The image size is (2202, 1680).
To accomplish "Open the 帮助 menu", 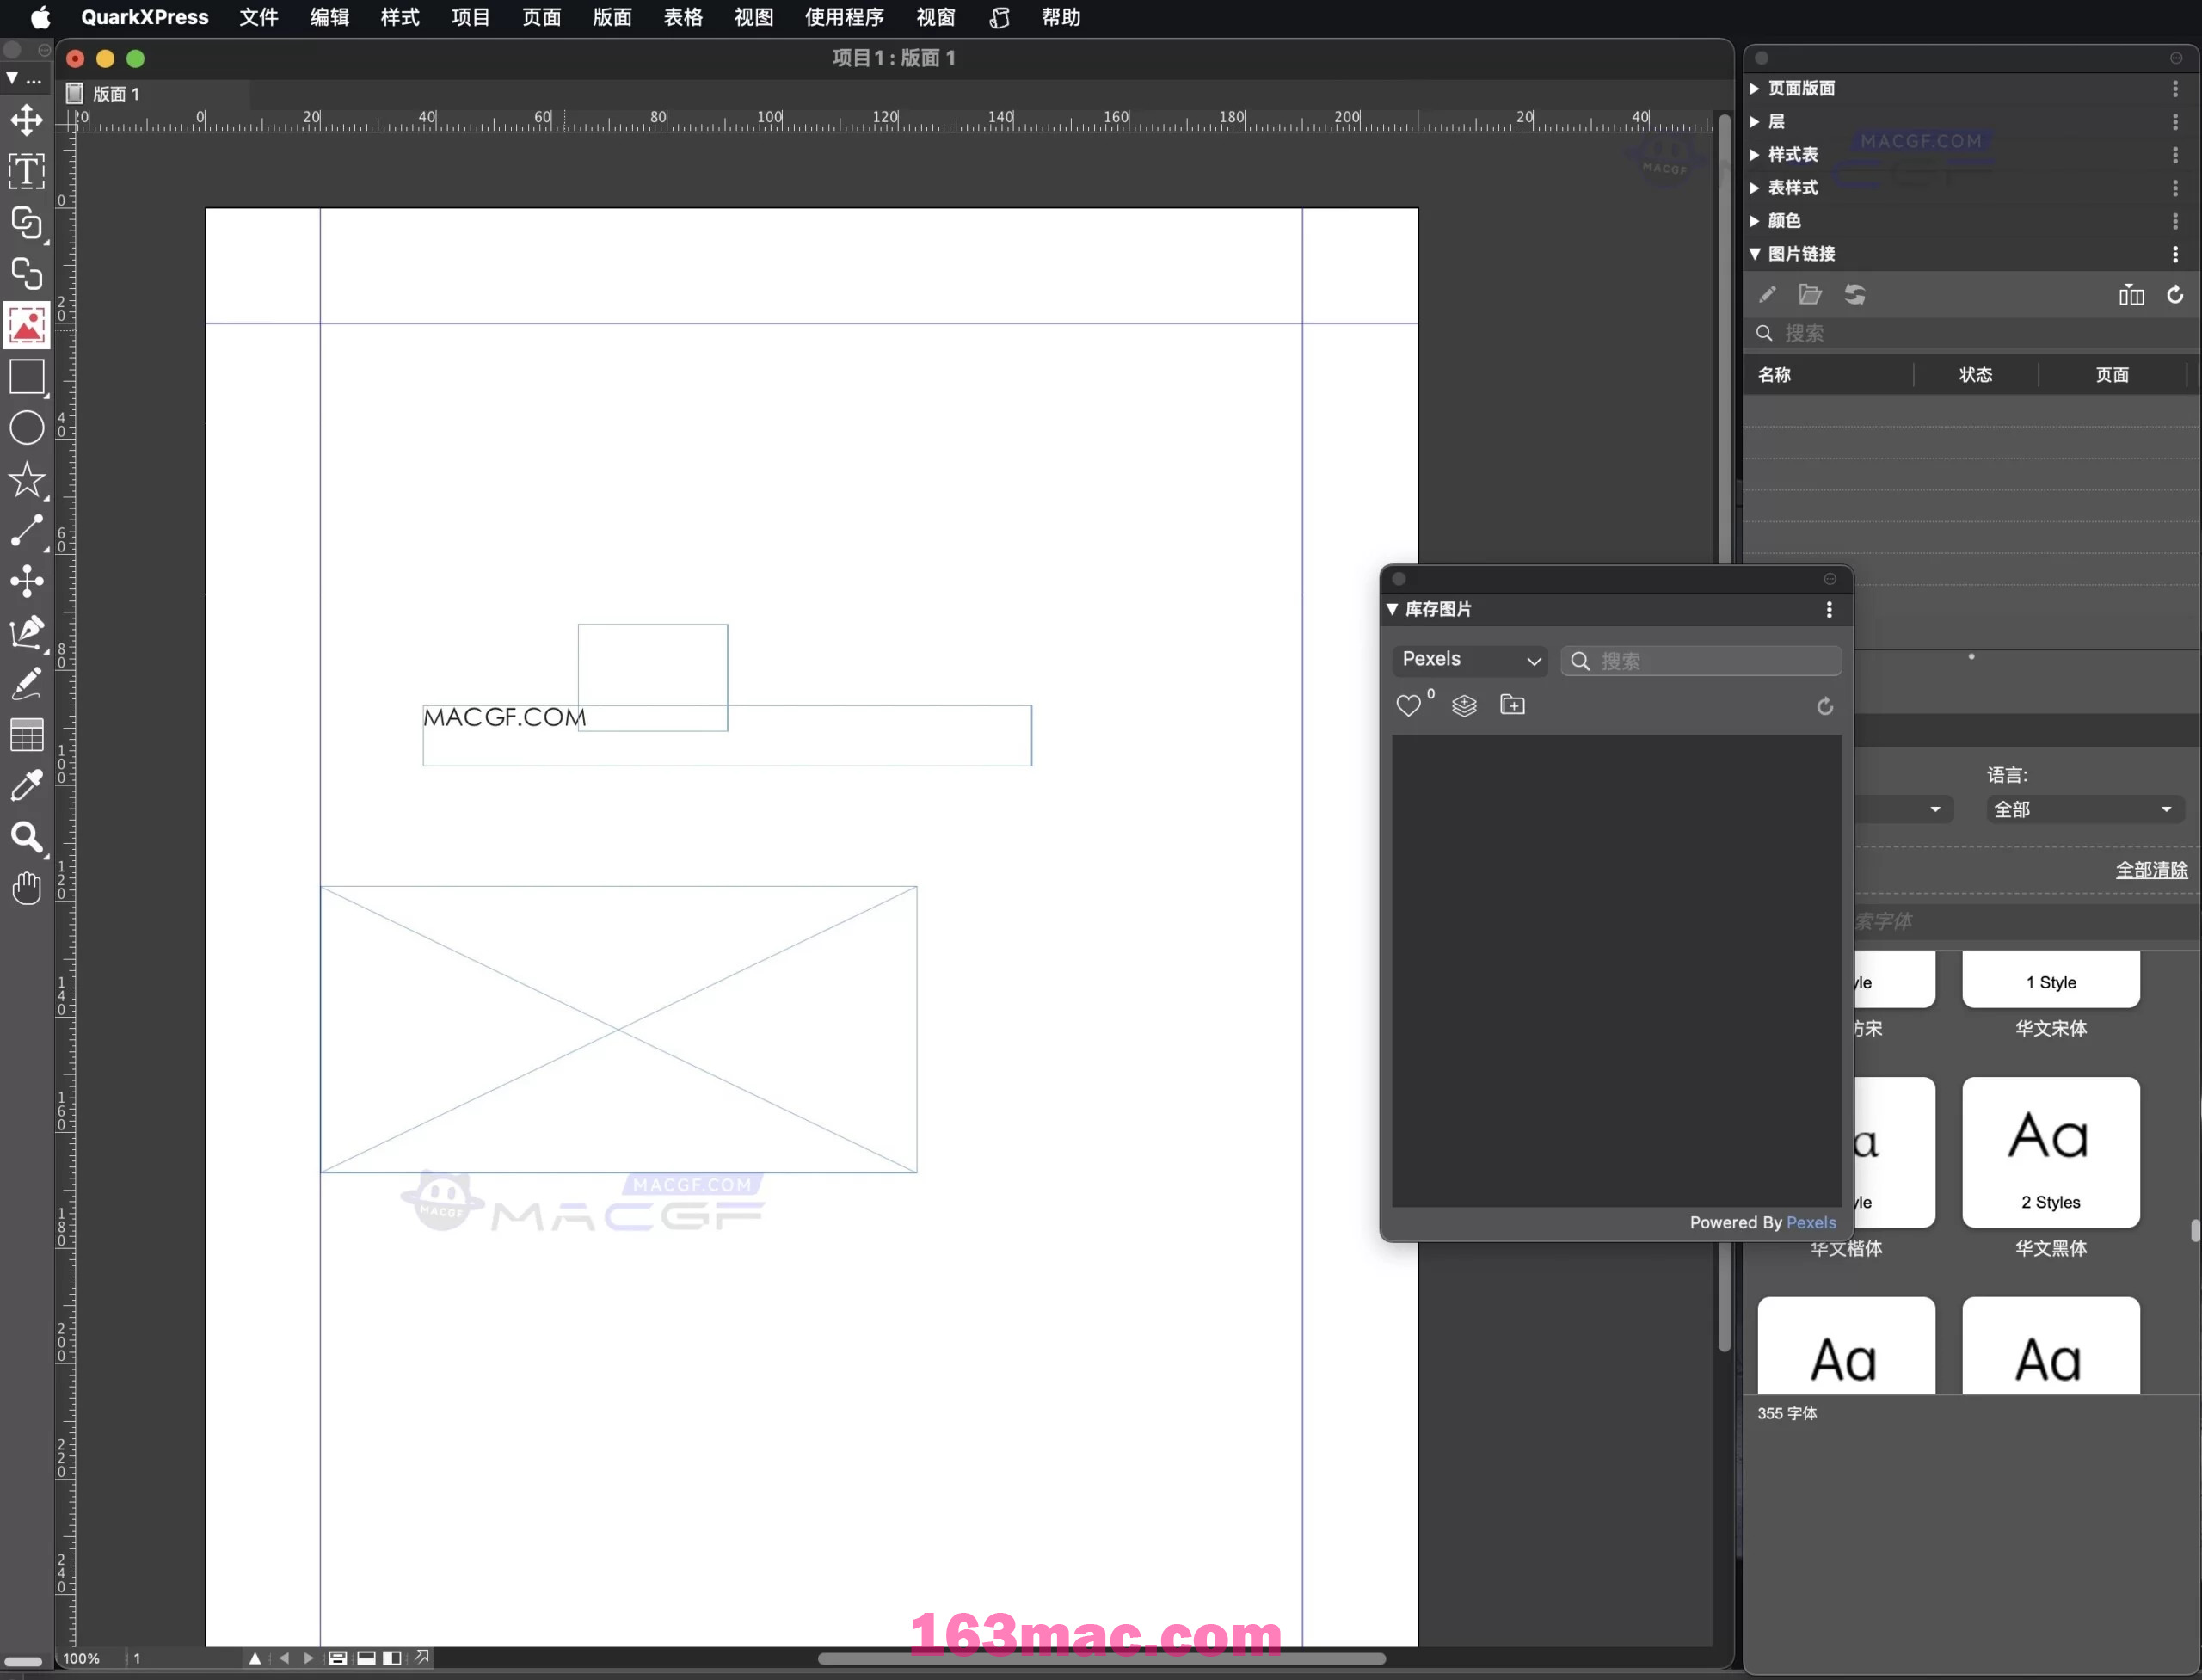I will [x=1061, y=17].
